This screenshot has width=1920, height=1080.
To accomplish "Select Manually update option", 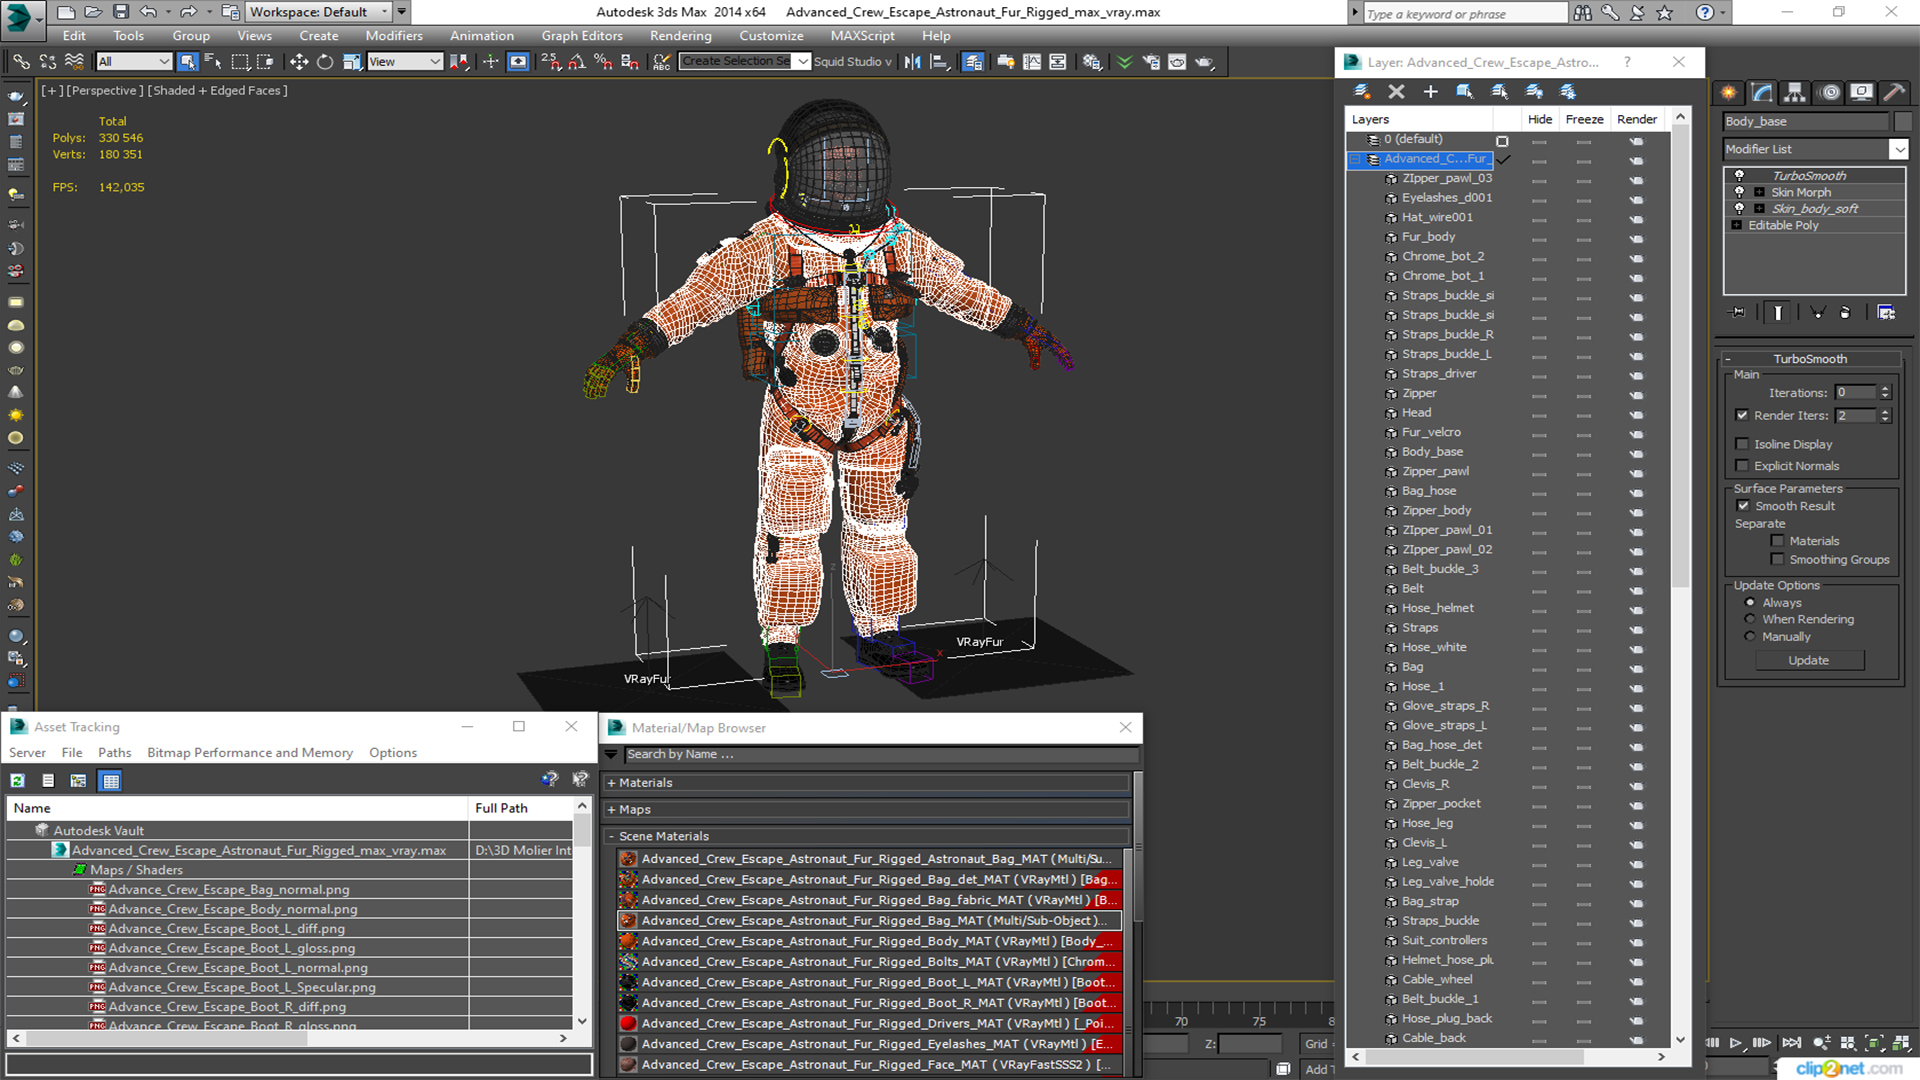I will tap(1750, 637).
